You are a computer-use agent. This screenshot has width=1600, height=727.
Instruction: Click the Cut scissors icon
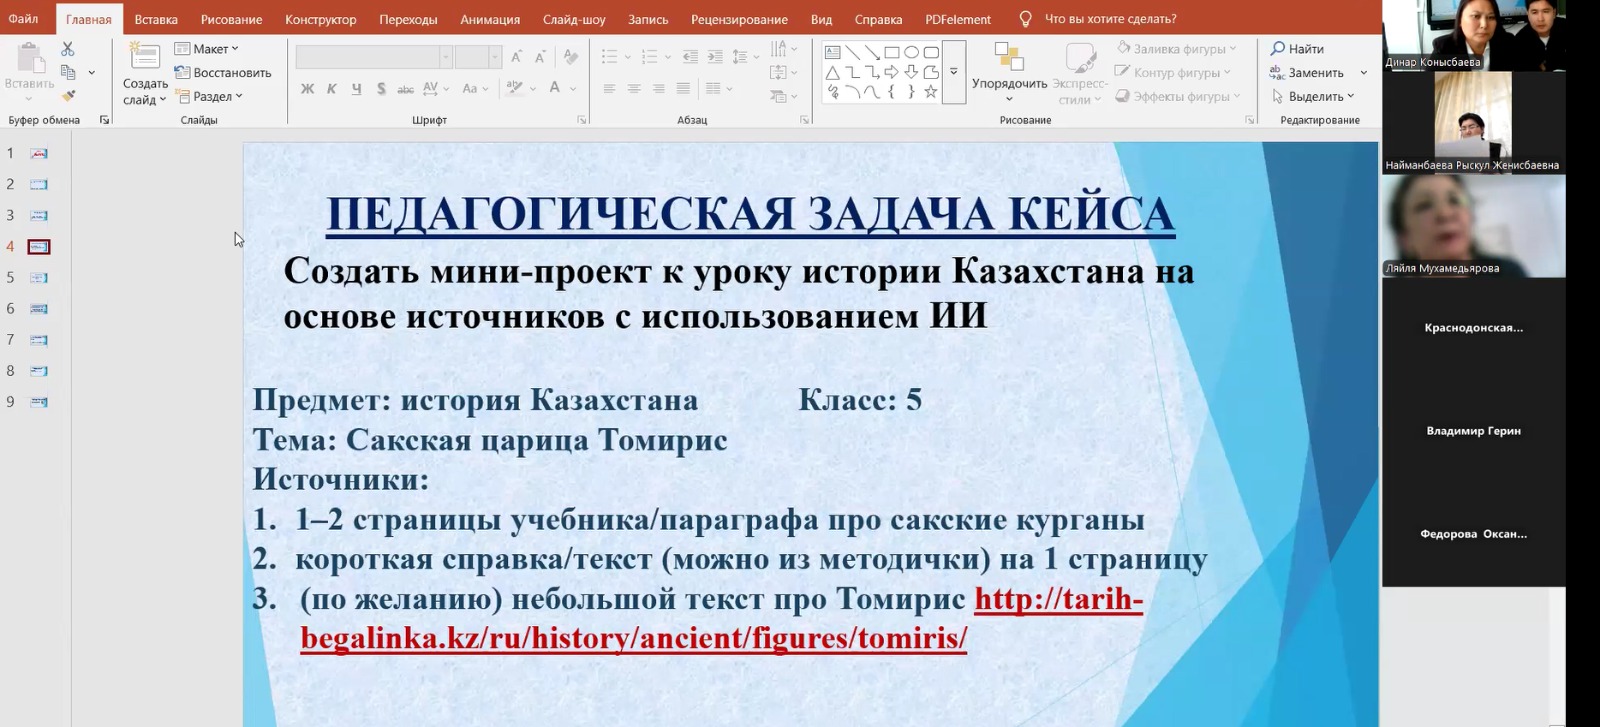point(67,49)
